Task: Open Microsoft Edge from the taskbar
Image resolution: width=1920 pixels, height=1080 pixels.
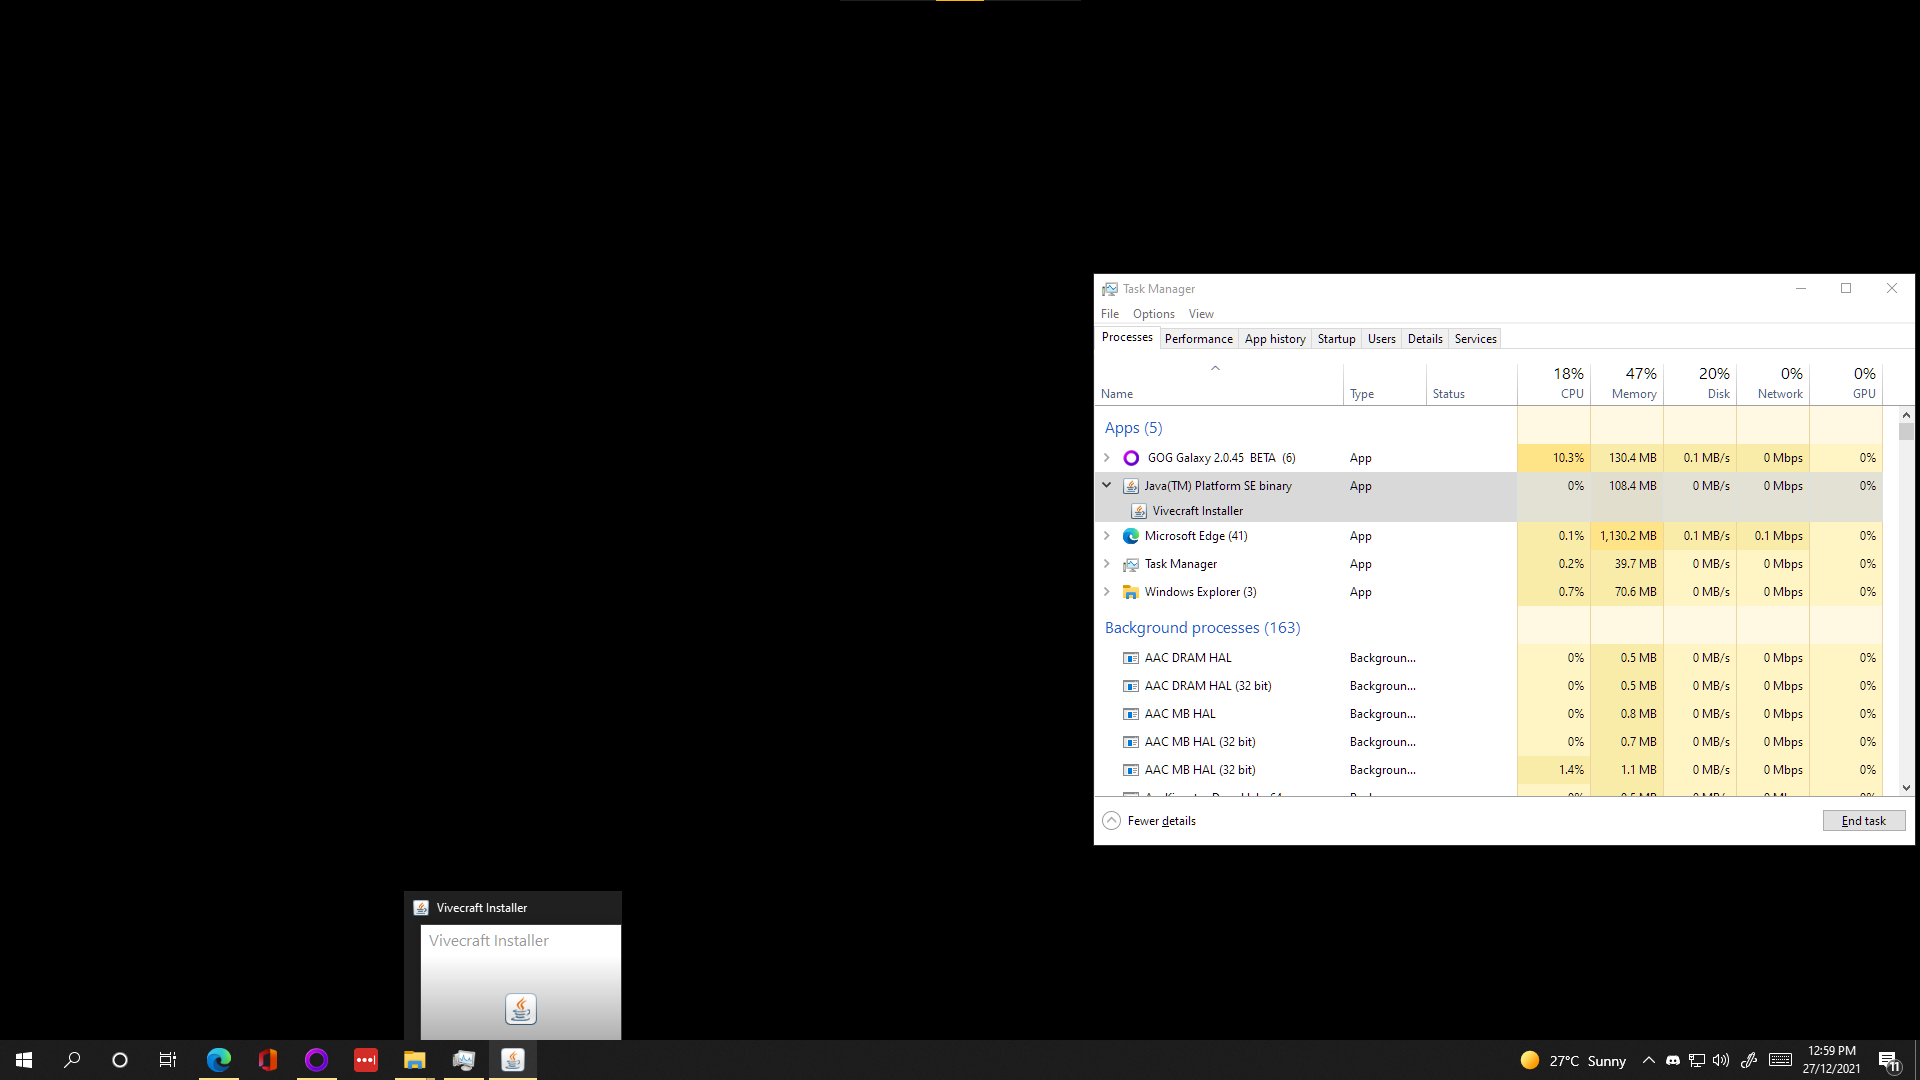Action: pos(219,1059)
